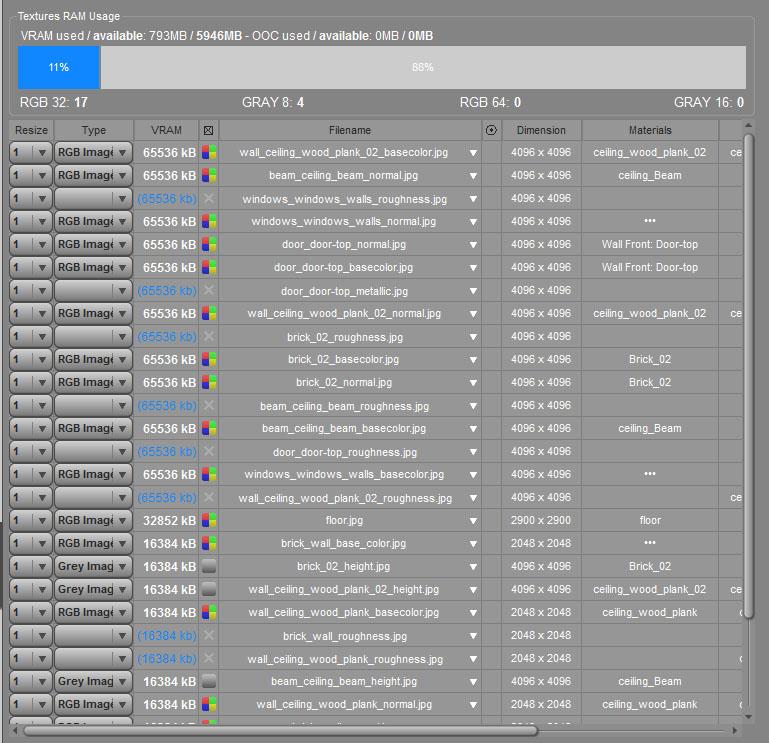Image resolution: width=769 pixels, height=743 pixels.
Task: Open filename dropdown arrow for door_door-top_normal.jpg
Action: coord(473,245)
